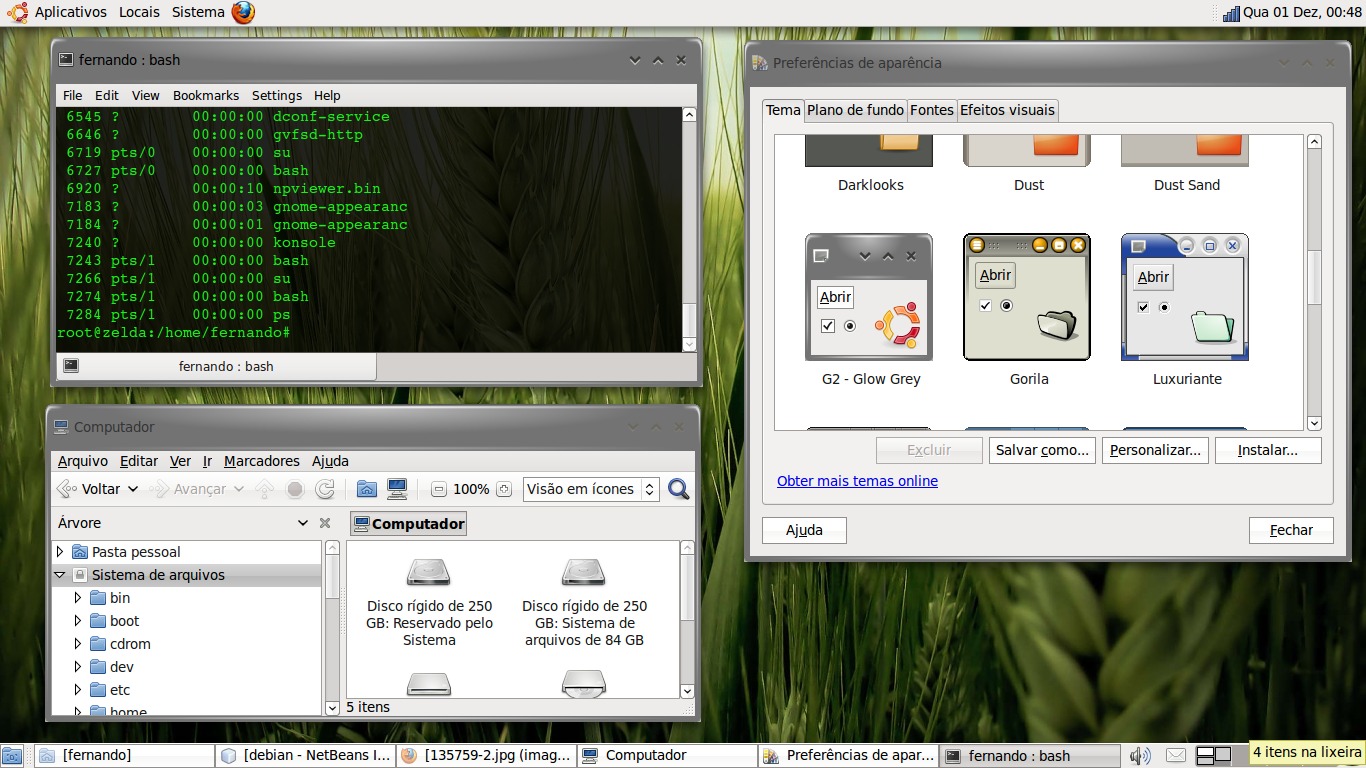Open the Voltar history dropdown arrow

click(x=131, y=489)
